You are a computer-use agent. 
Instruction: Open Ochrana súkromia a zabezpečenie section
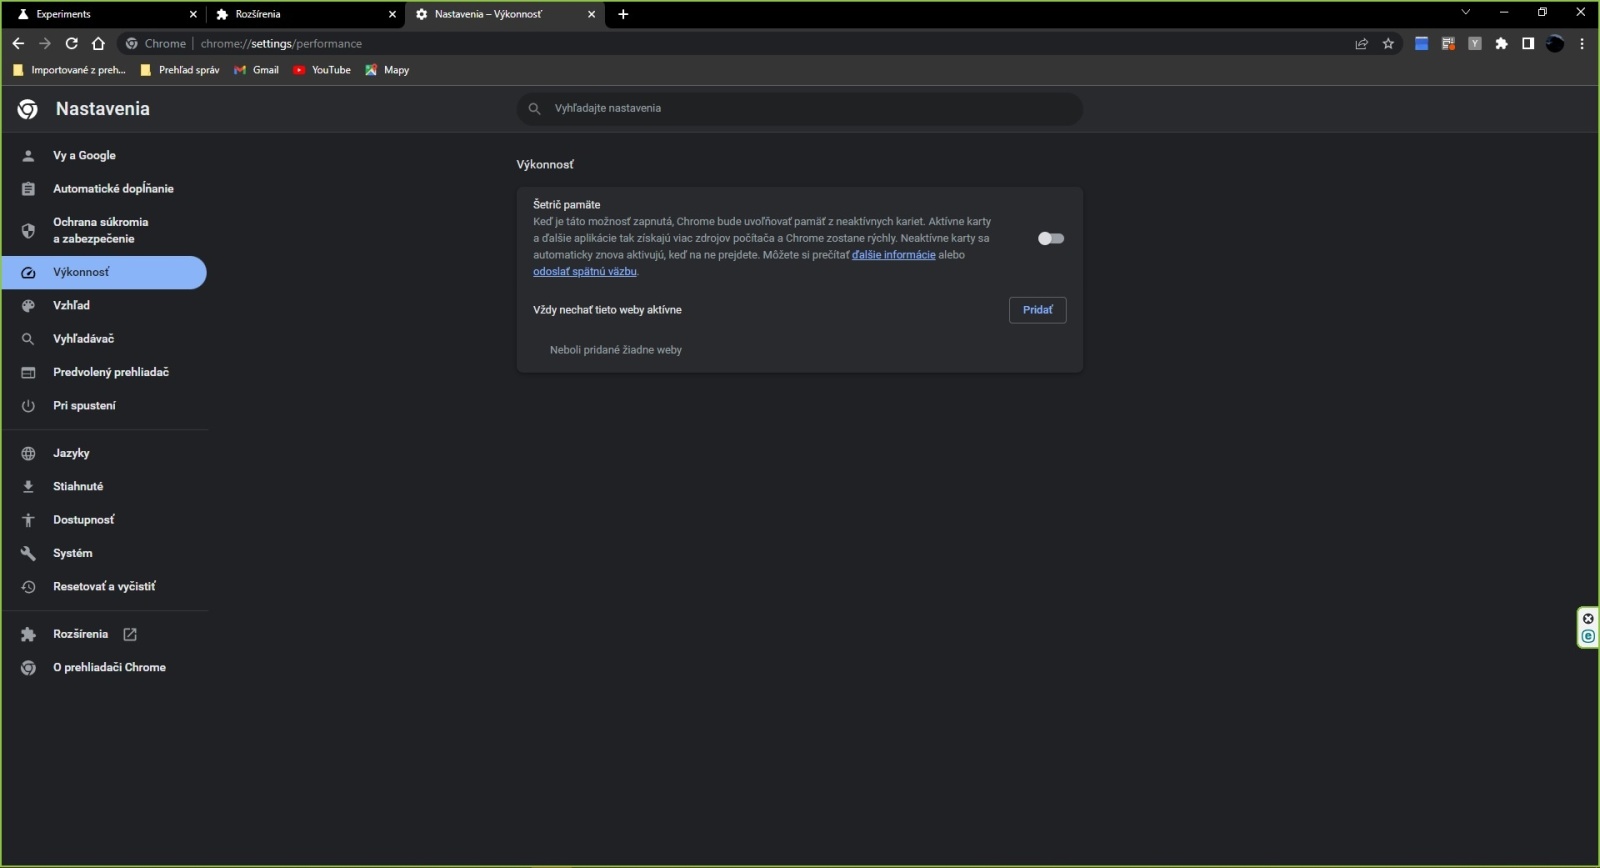click(100, 230)
